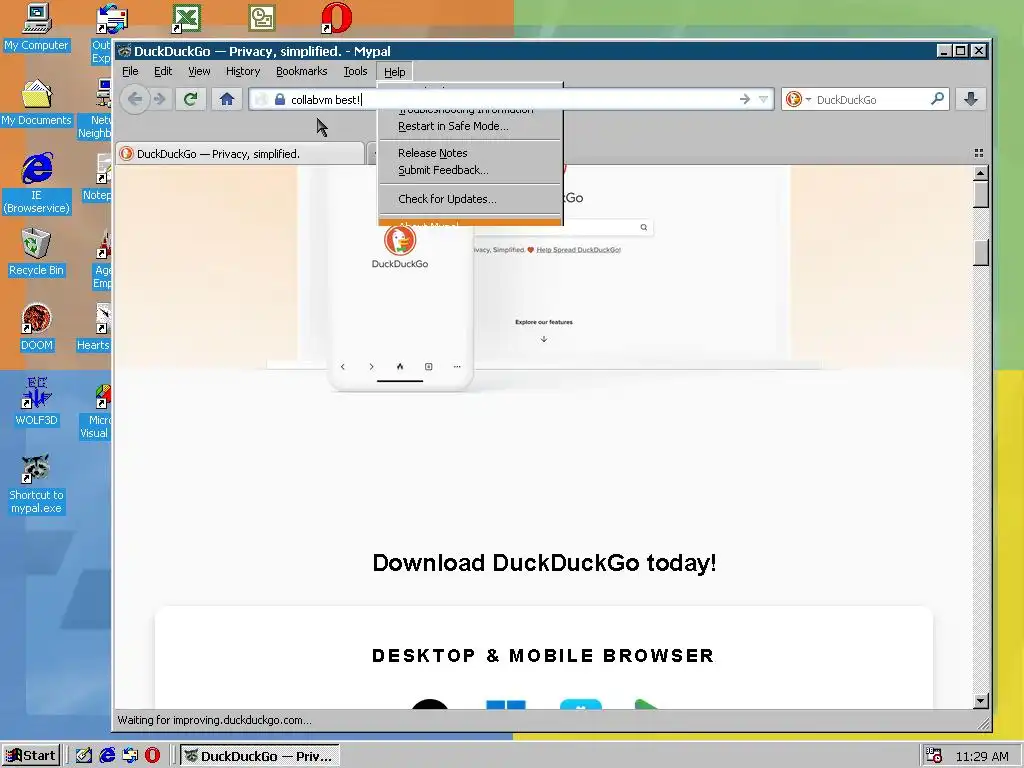This screenshot has width=1024, height=768.
Task: Click the Explore our features down arrow
Action: [x=543, y=339]
